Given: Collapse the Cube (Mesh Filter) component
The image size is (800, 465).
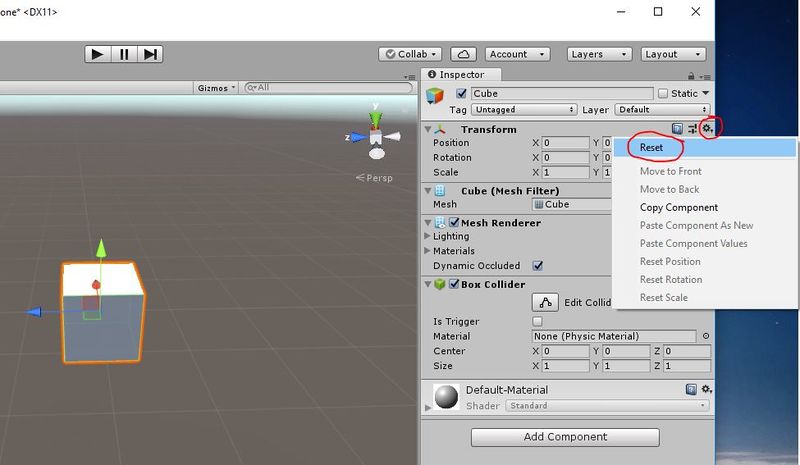Looking at the screenshot, I should coord(428,191).
